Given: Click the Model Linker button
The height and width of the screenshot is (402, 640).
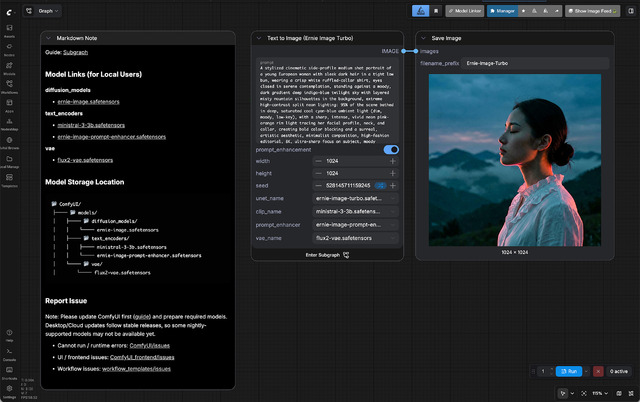Looking at the screenshot, I should (x=463, y=11).
